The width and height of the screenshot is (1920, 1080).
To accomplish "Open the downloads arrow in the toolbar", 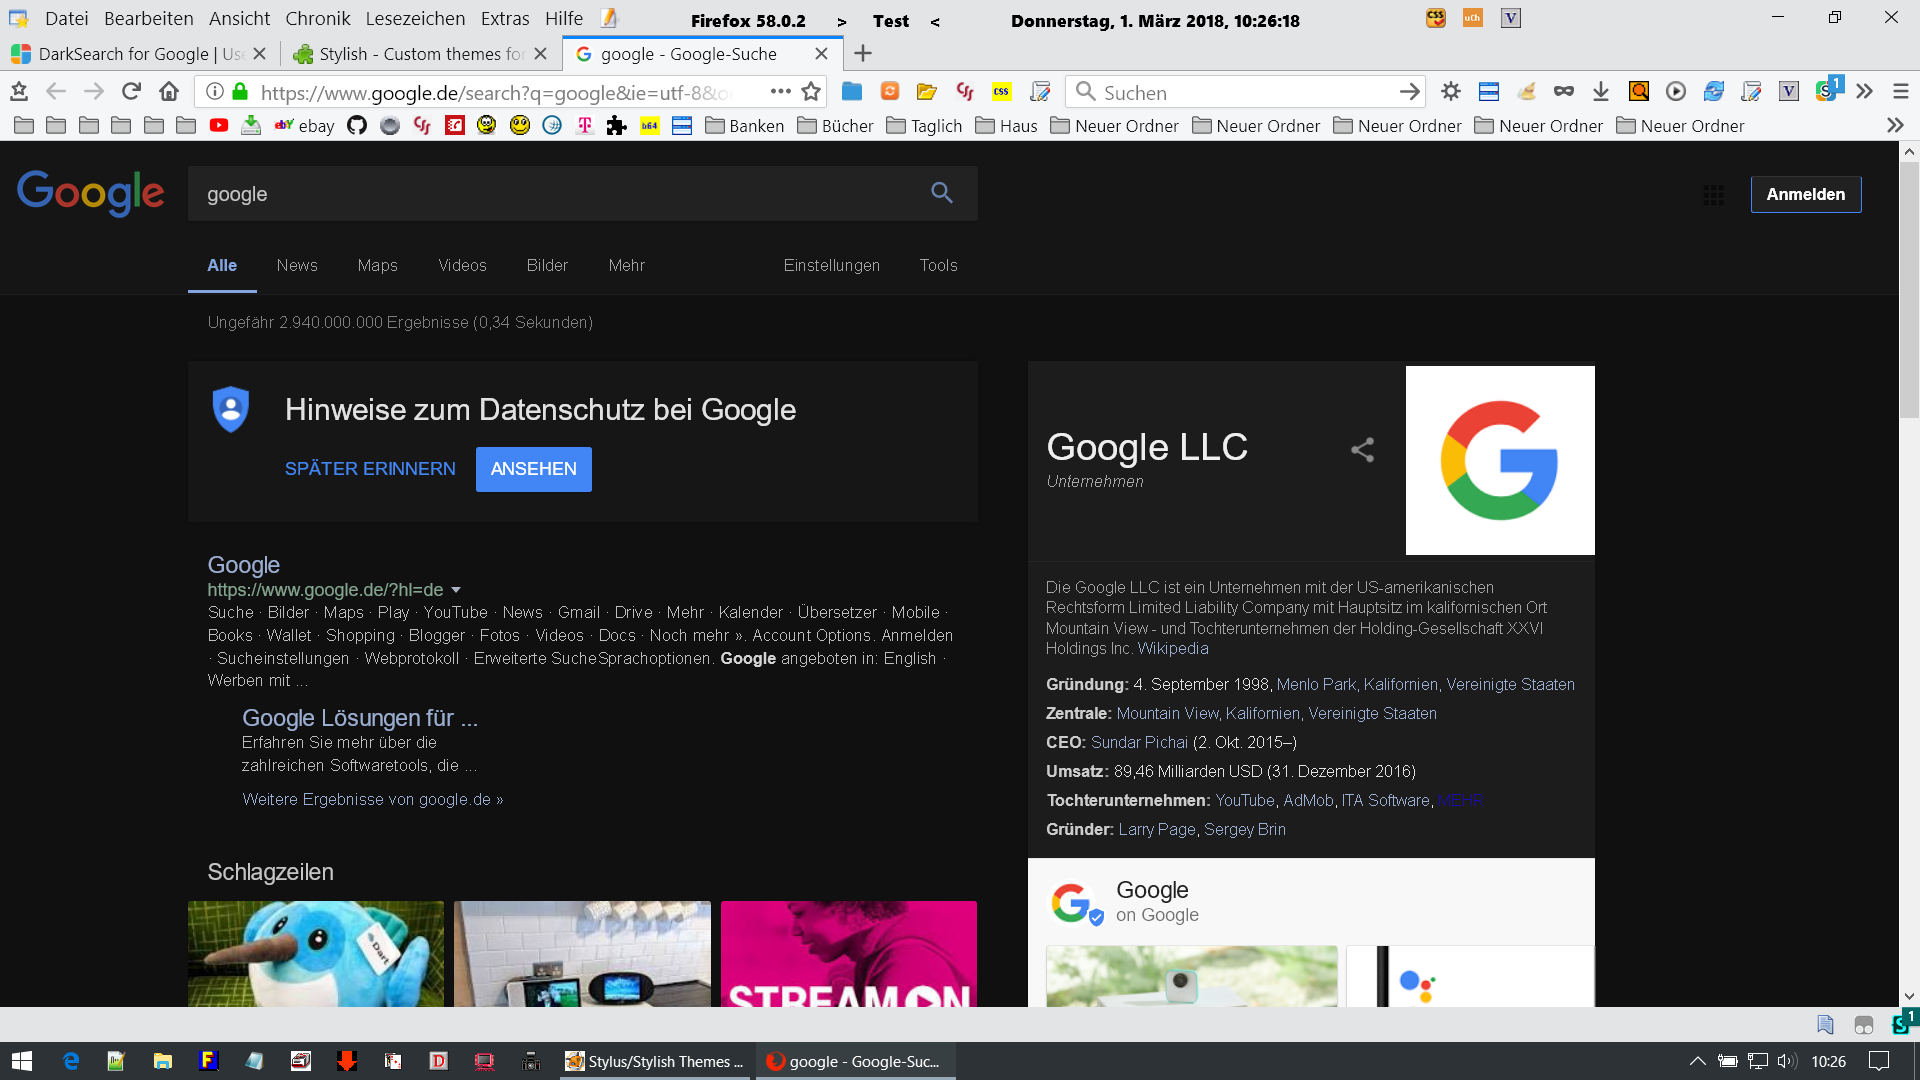I will [x=1600, y=92].
